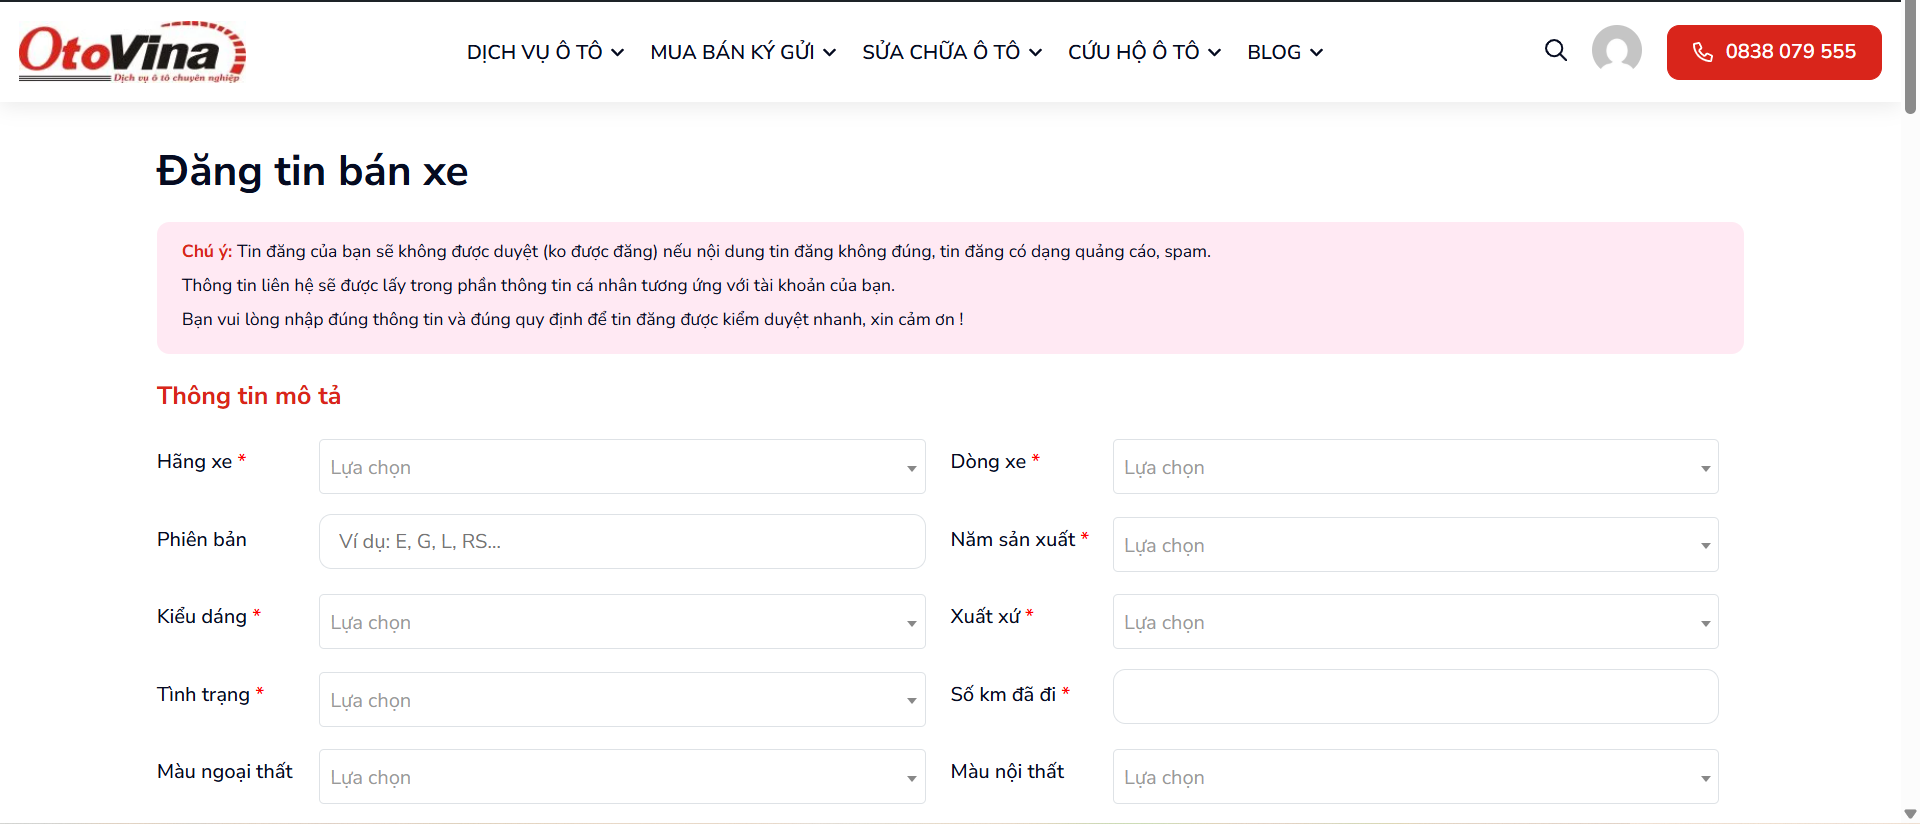1920x824 pixels.
Task: Open the Dòng xe dropdown
Action: 1414,467
